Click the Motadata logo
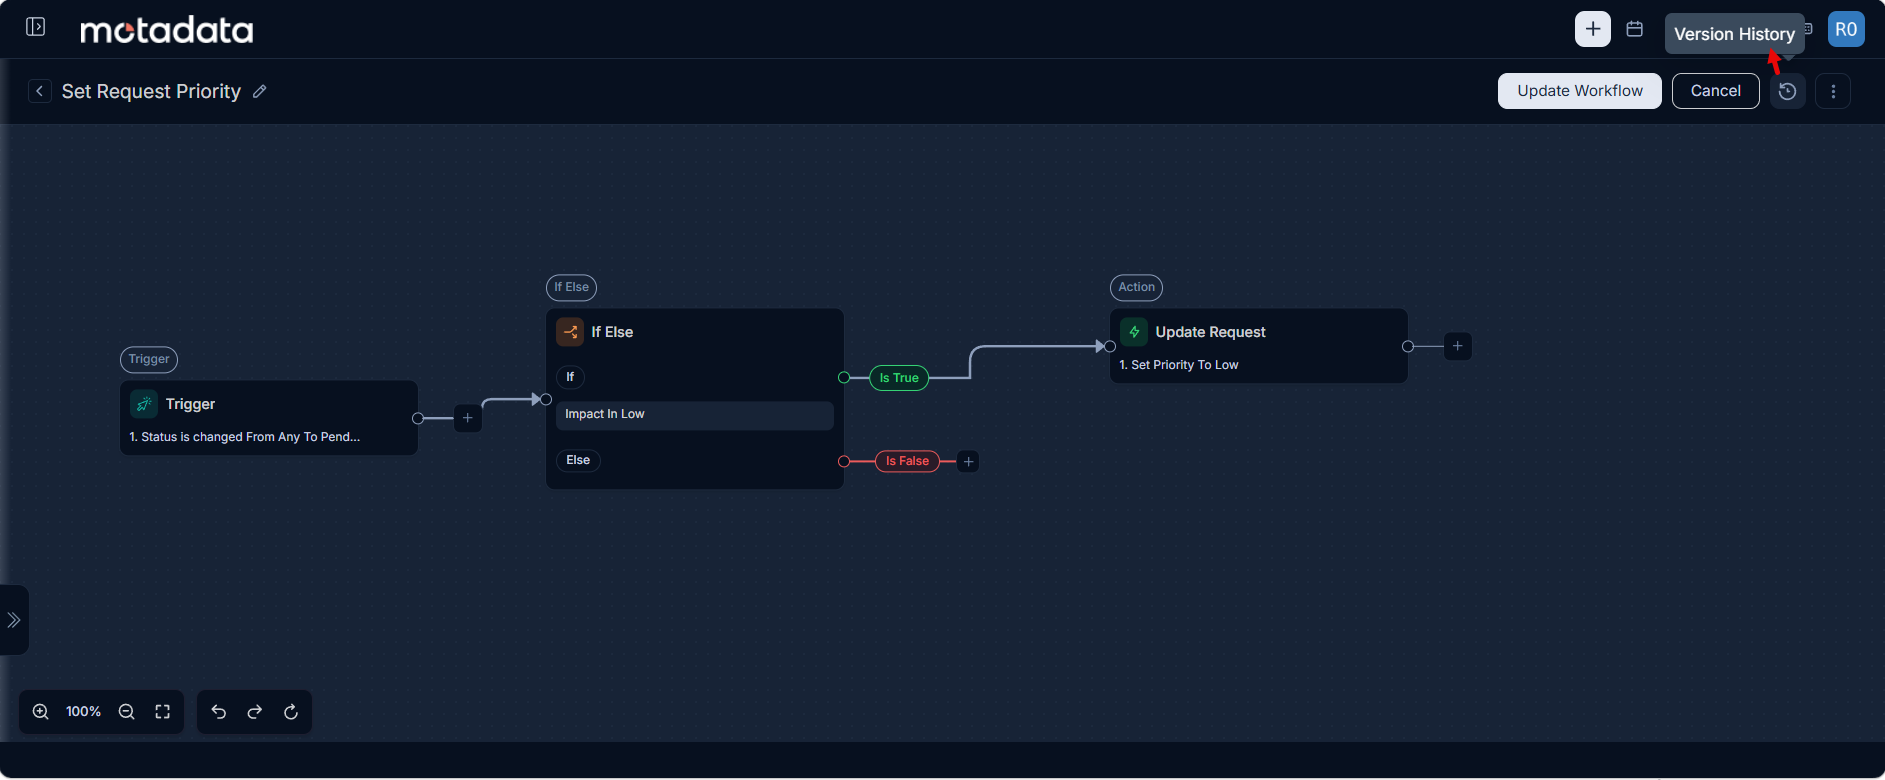 click(167, 30)
